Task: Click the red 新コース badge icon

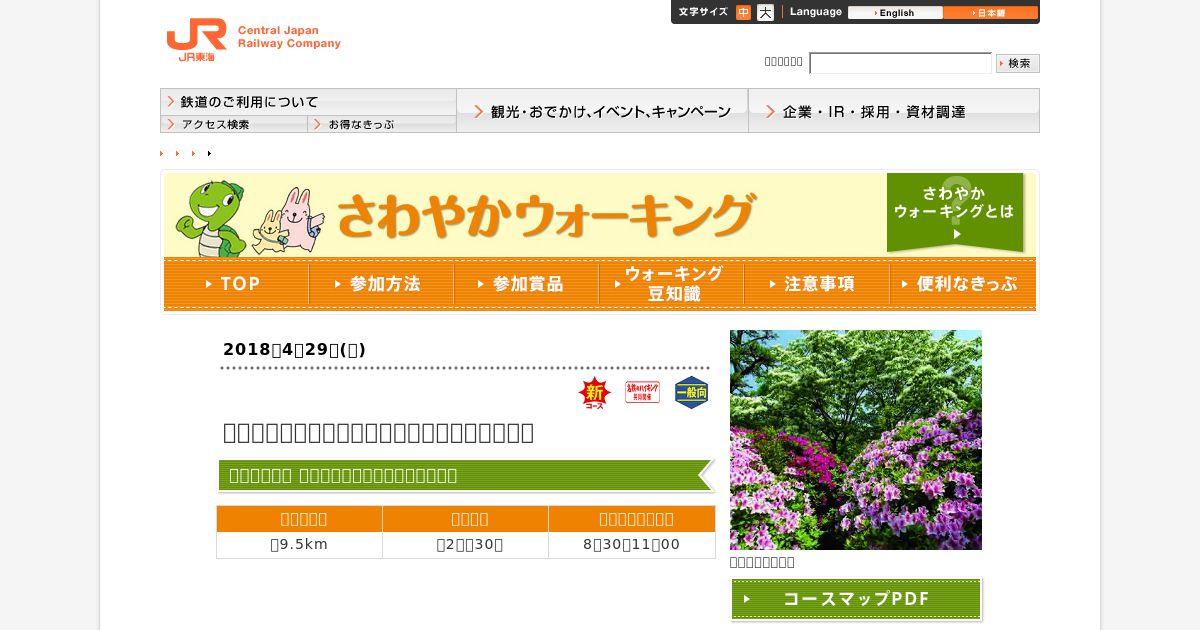Action: 594,393
